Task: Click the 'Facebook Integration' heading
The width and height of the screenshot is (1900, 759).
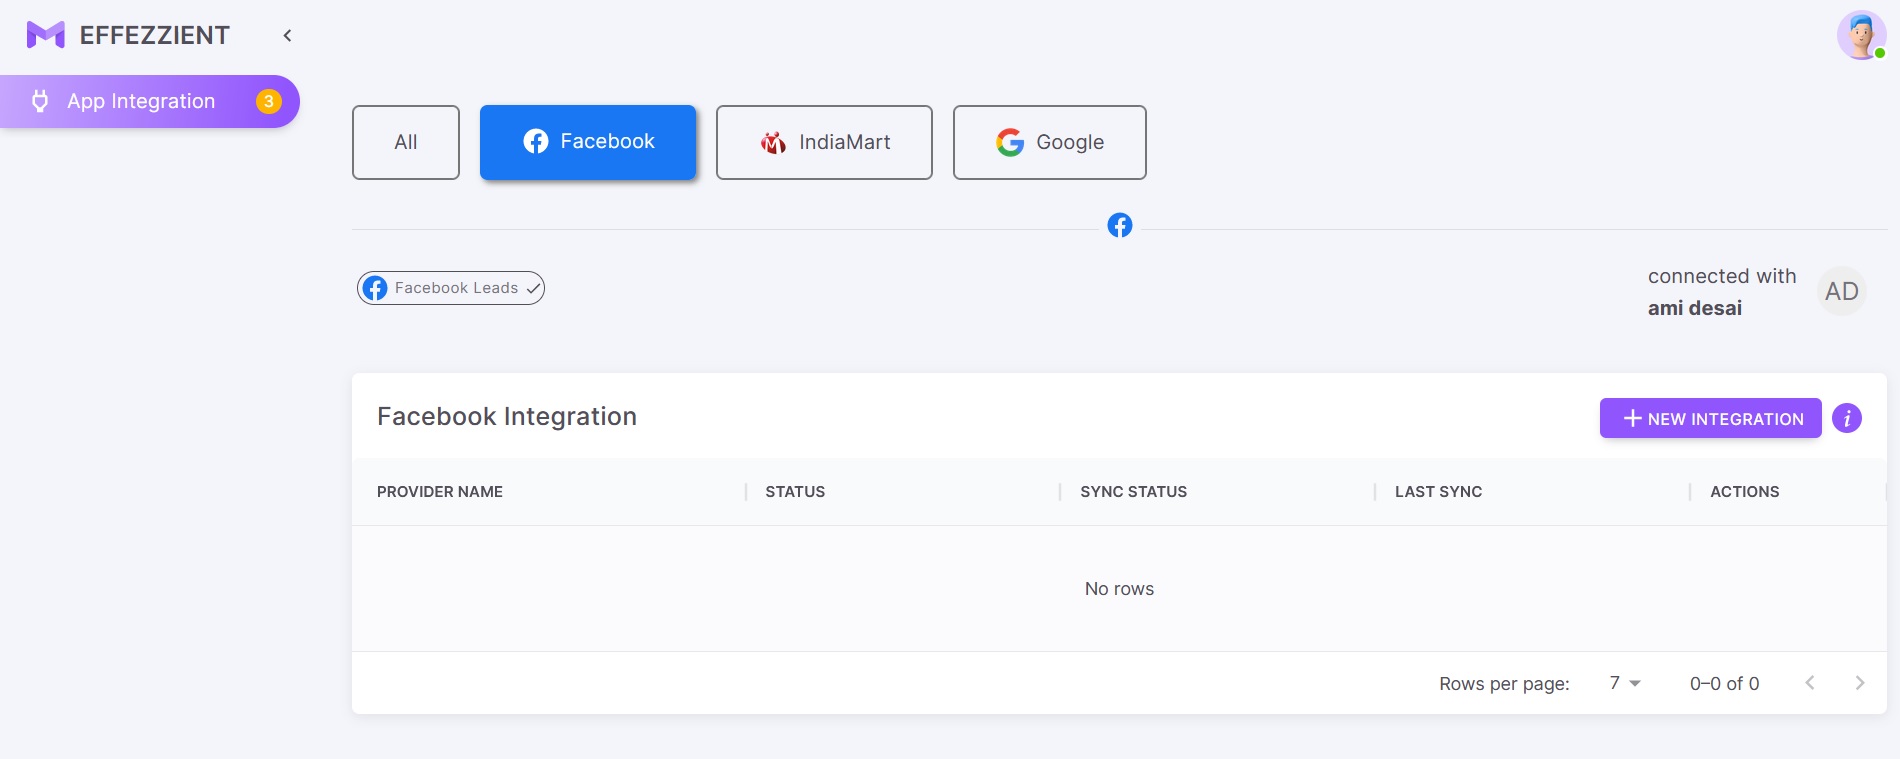Action: tap(507, 417)
